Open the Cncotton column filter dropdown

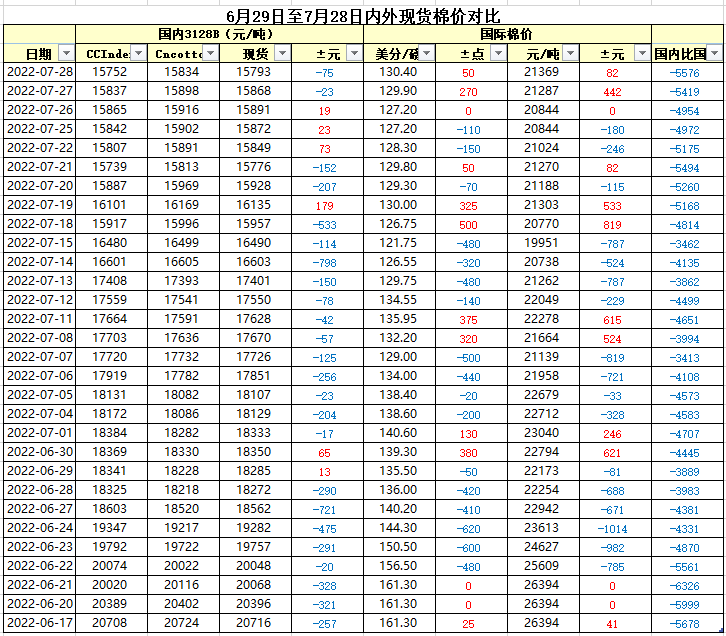211,53
